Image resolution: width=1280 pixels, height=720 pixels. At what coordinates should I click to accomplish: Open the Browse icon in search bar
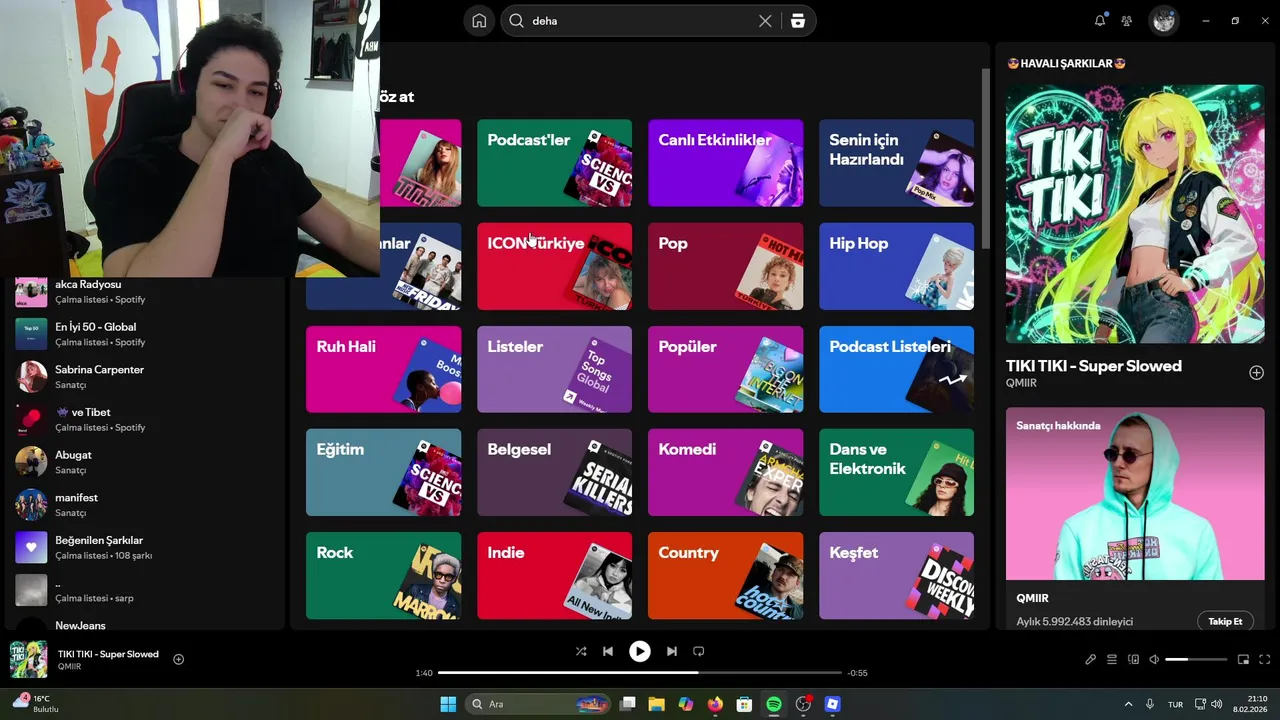(797, 21)
